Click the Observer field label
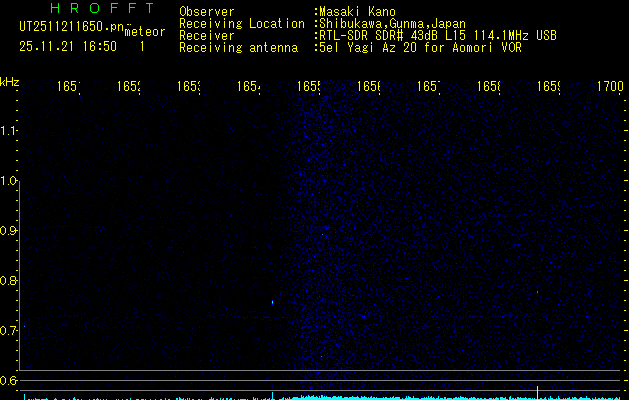 [x=207, y=12]
